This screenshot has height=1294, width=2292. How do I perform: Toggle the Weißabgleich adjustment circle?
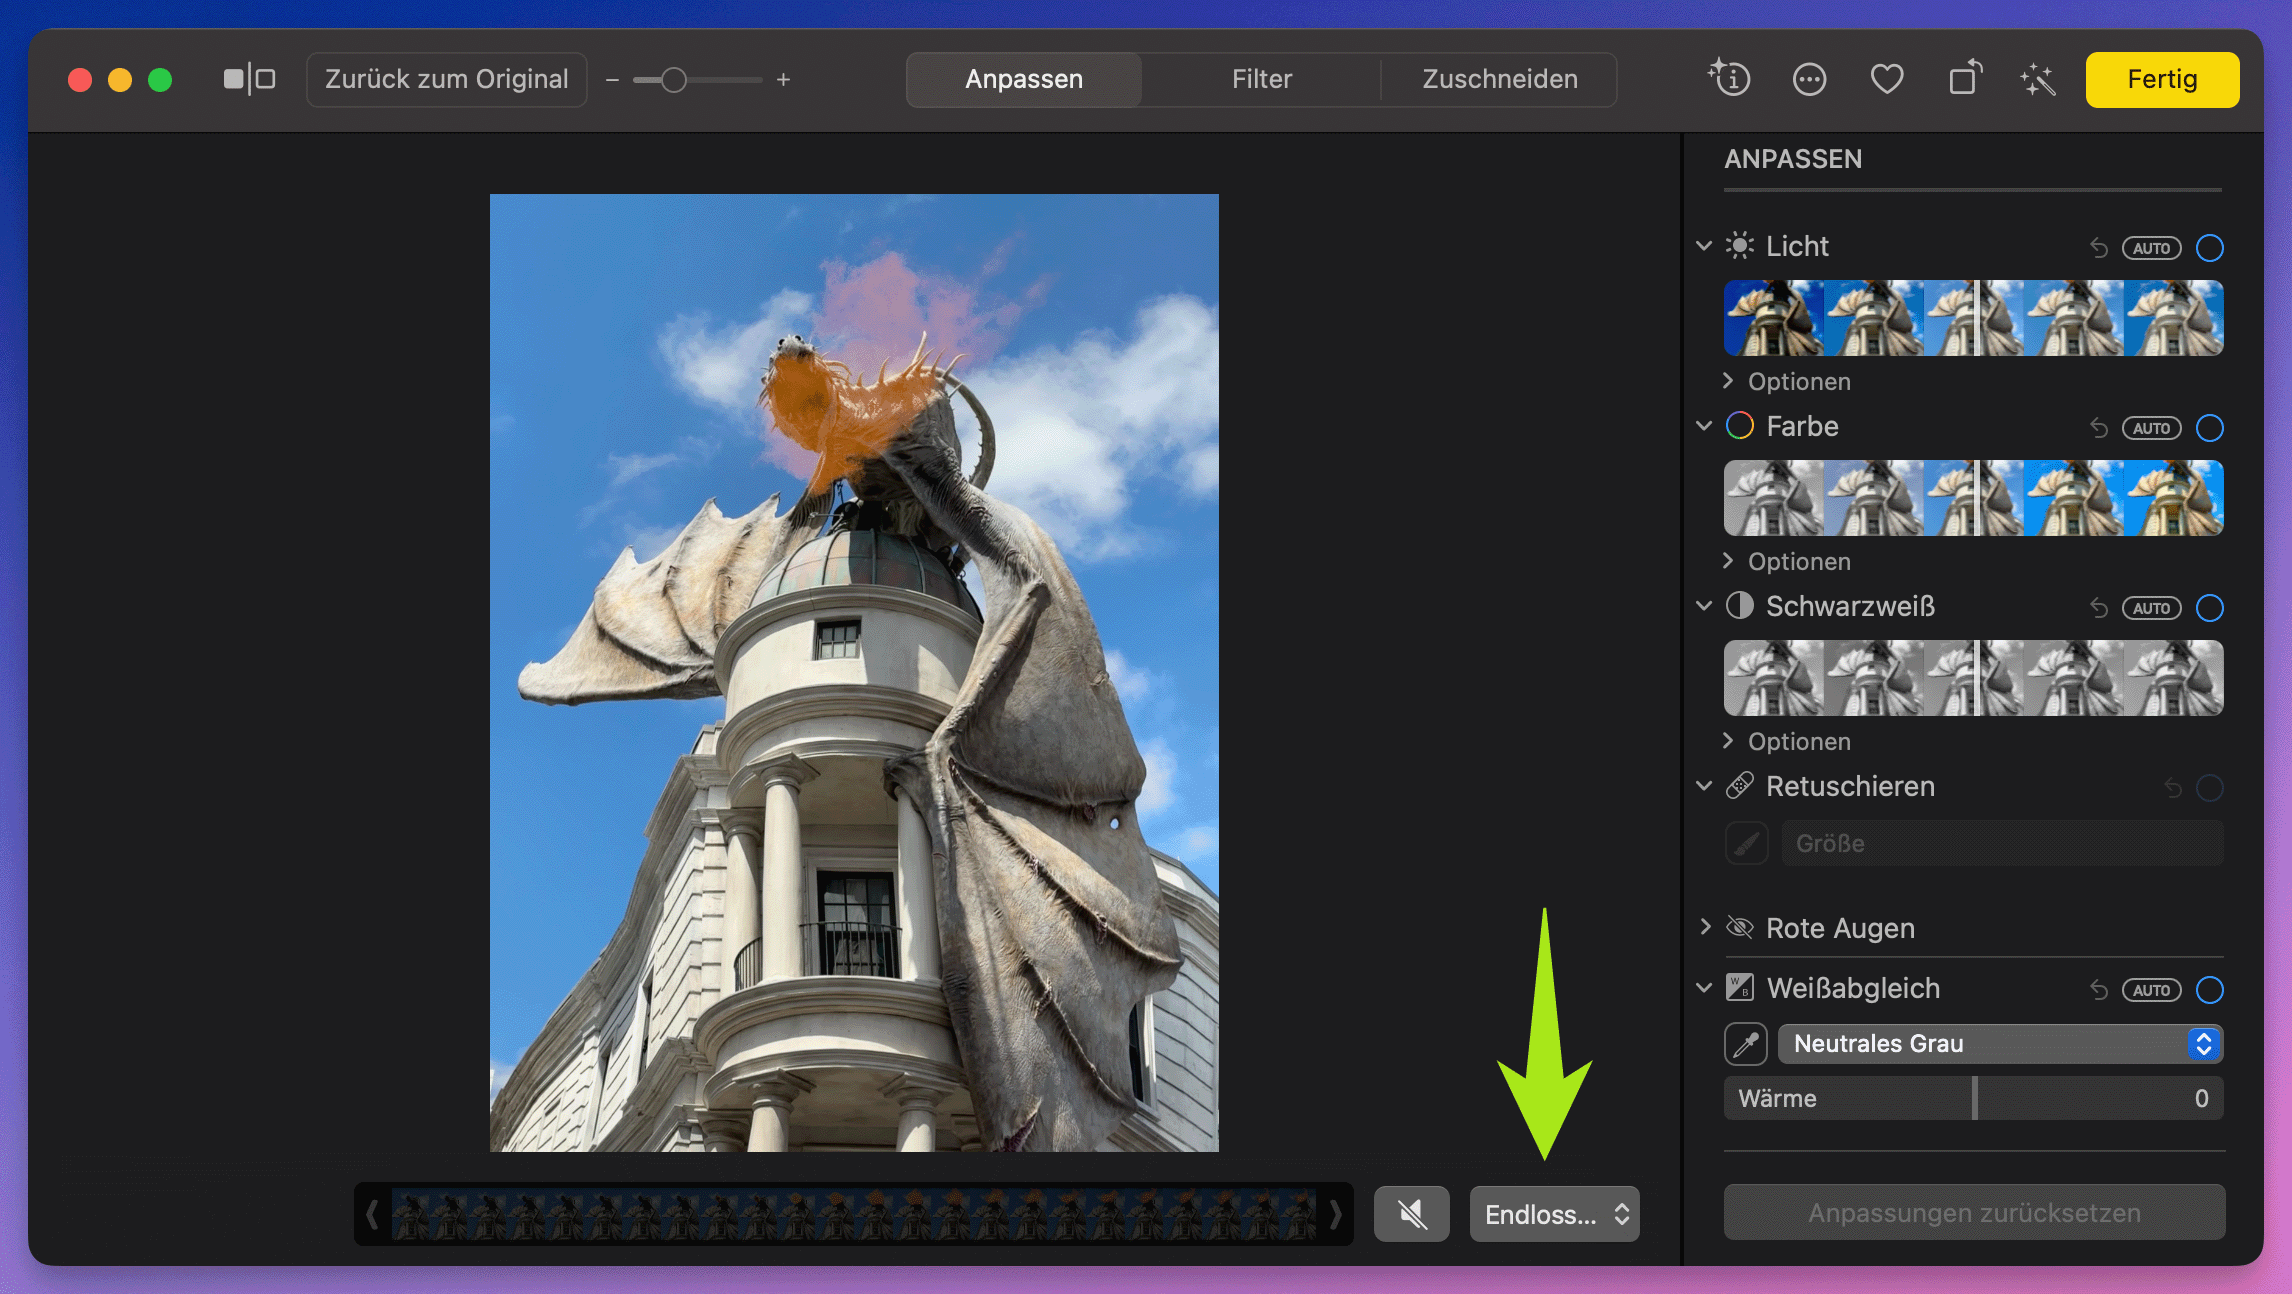click(2210, 990)
